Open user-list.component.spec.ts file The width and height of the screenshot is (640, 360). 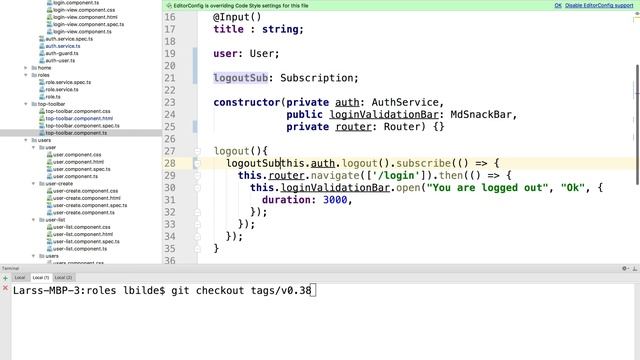[83, 242]
